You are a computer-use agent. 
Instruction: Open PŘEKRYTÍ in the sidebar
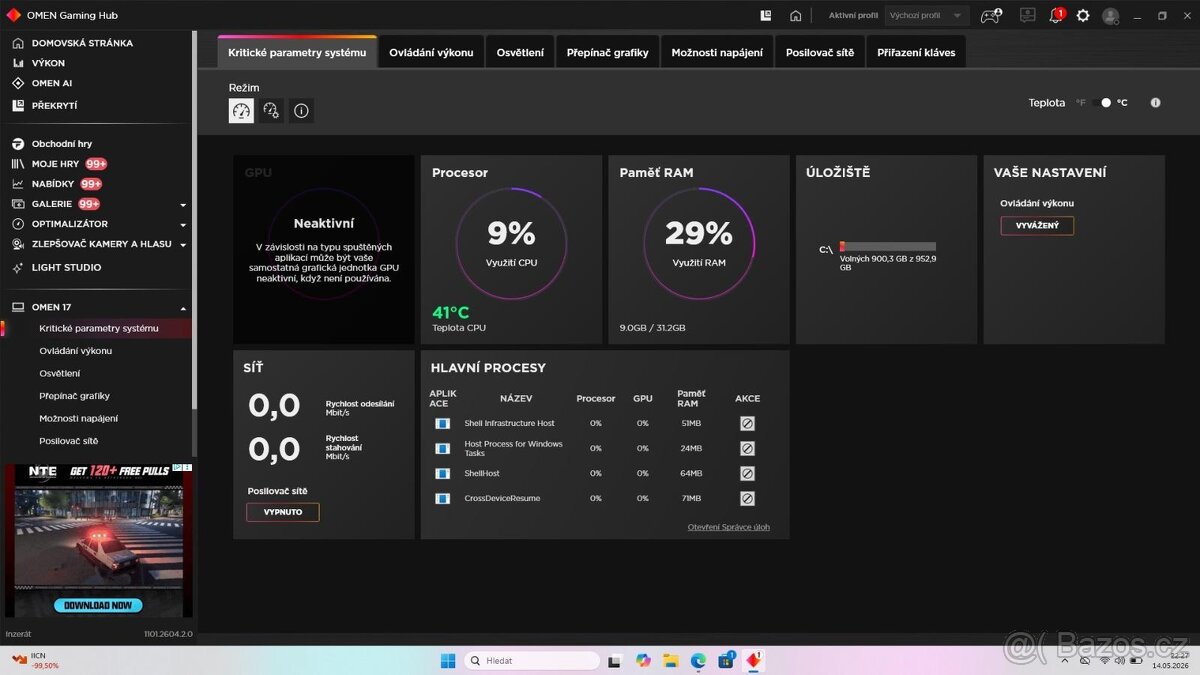click(x=54, y=105)
